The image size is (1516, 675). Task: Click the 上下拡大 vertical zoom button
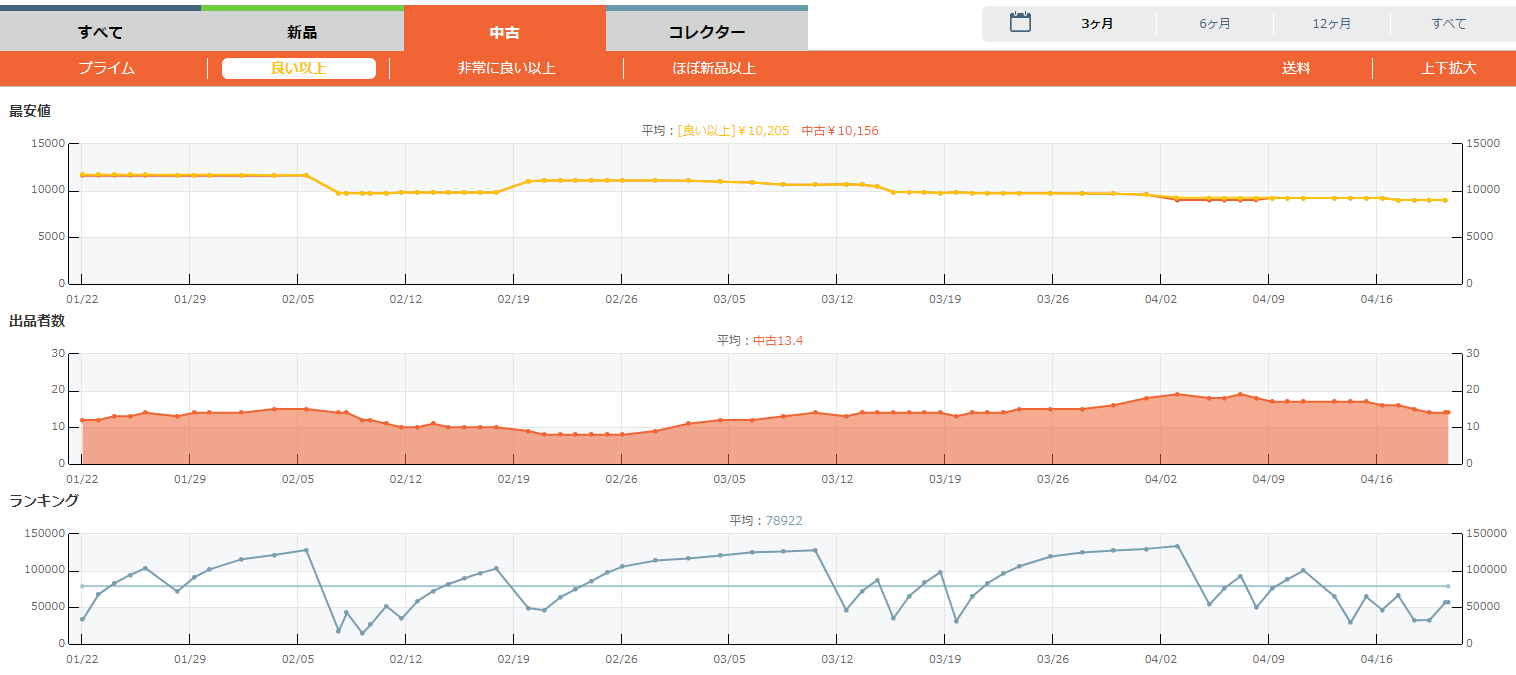[x=1448, y=68]
